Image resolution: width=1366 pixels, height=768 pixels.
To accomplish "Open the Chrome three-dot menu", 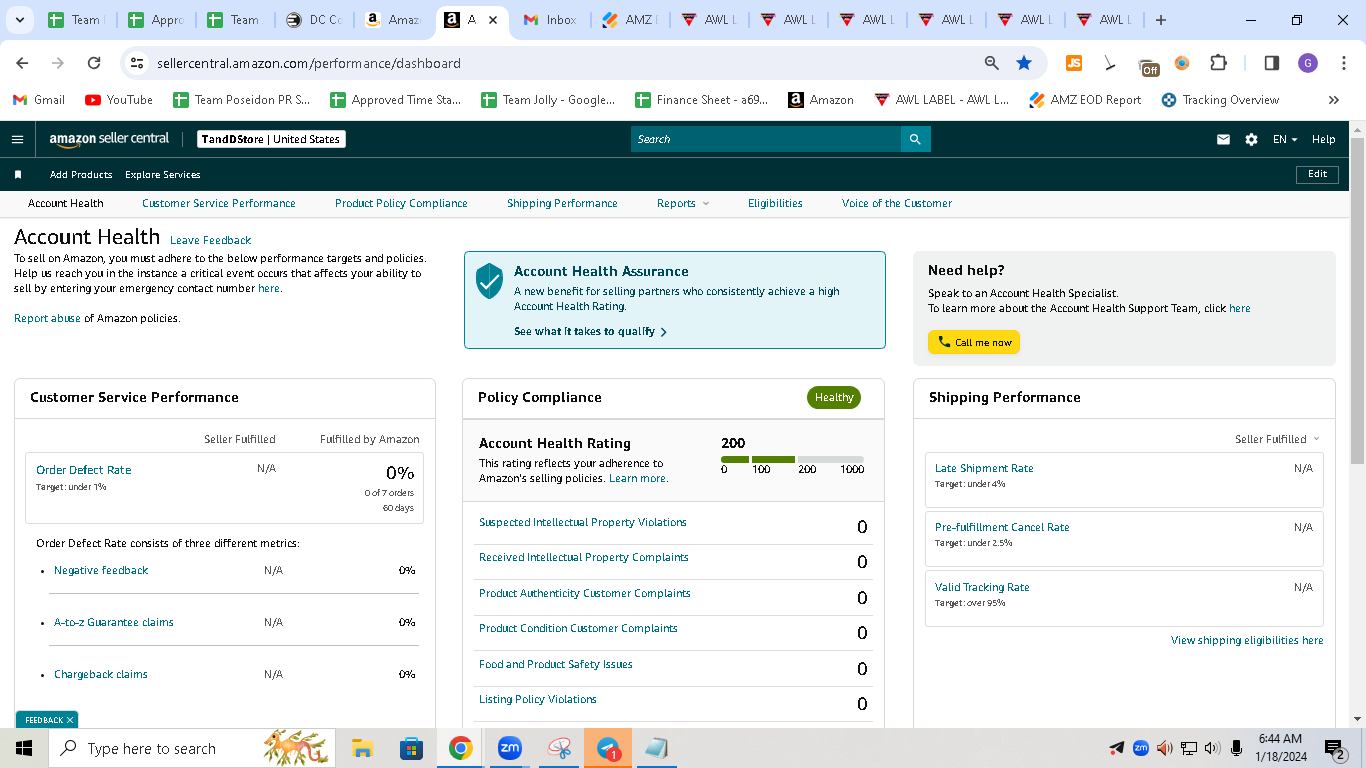I will pos(1342,63).
